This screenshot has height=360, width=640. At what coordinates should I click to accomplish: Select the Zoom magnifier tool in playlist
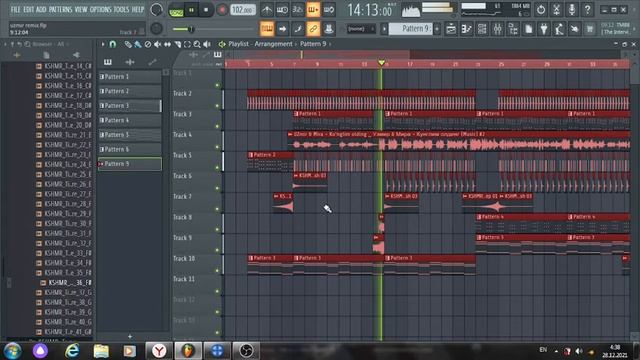point(197,44)
